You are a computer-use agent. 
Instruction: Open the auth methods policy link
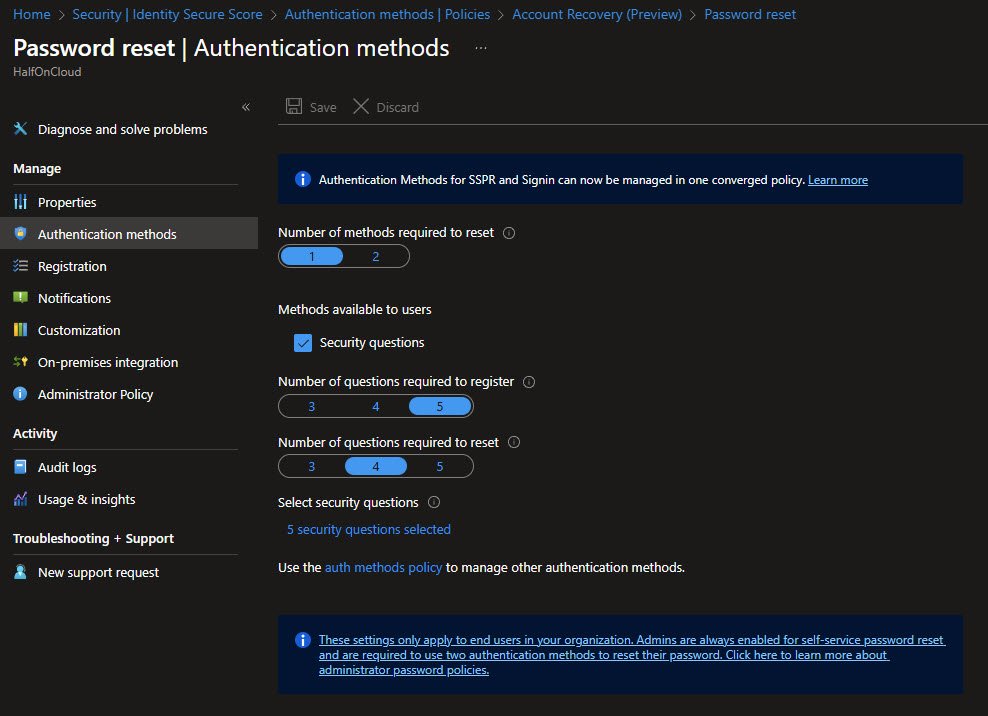[x=383, y=567]
